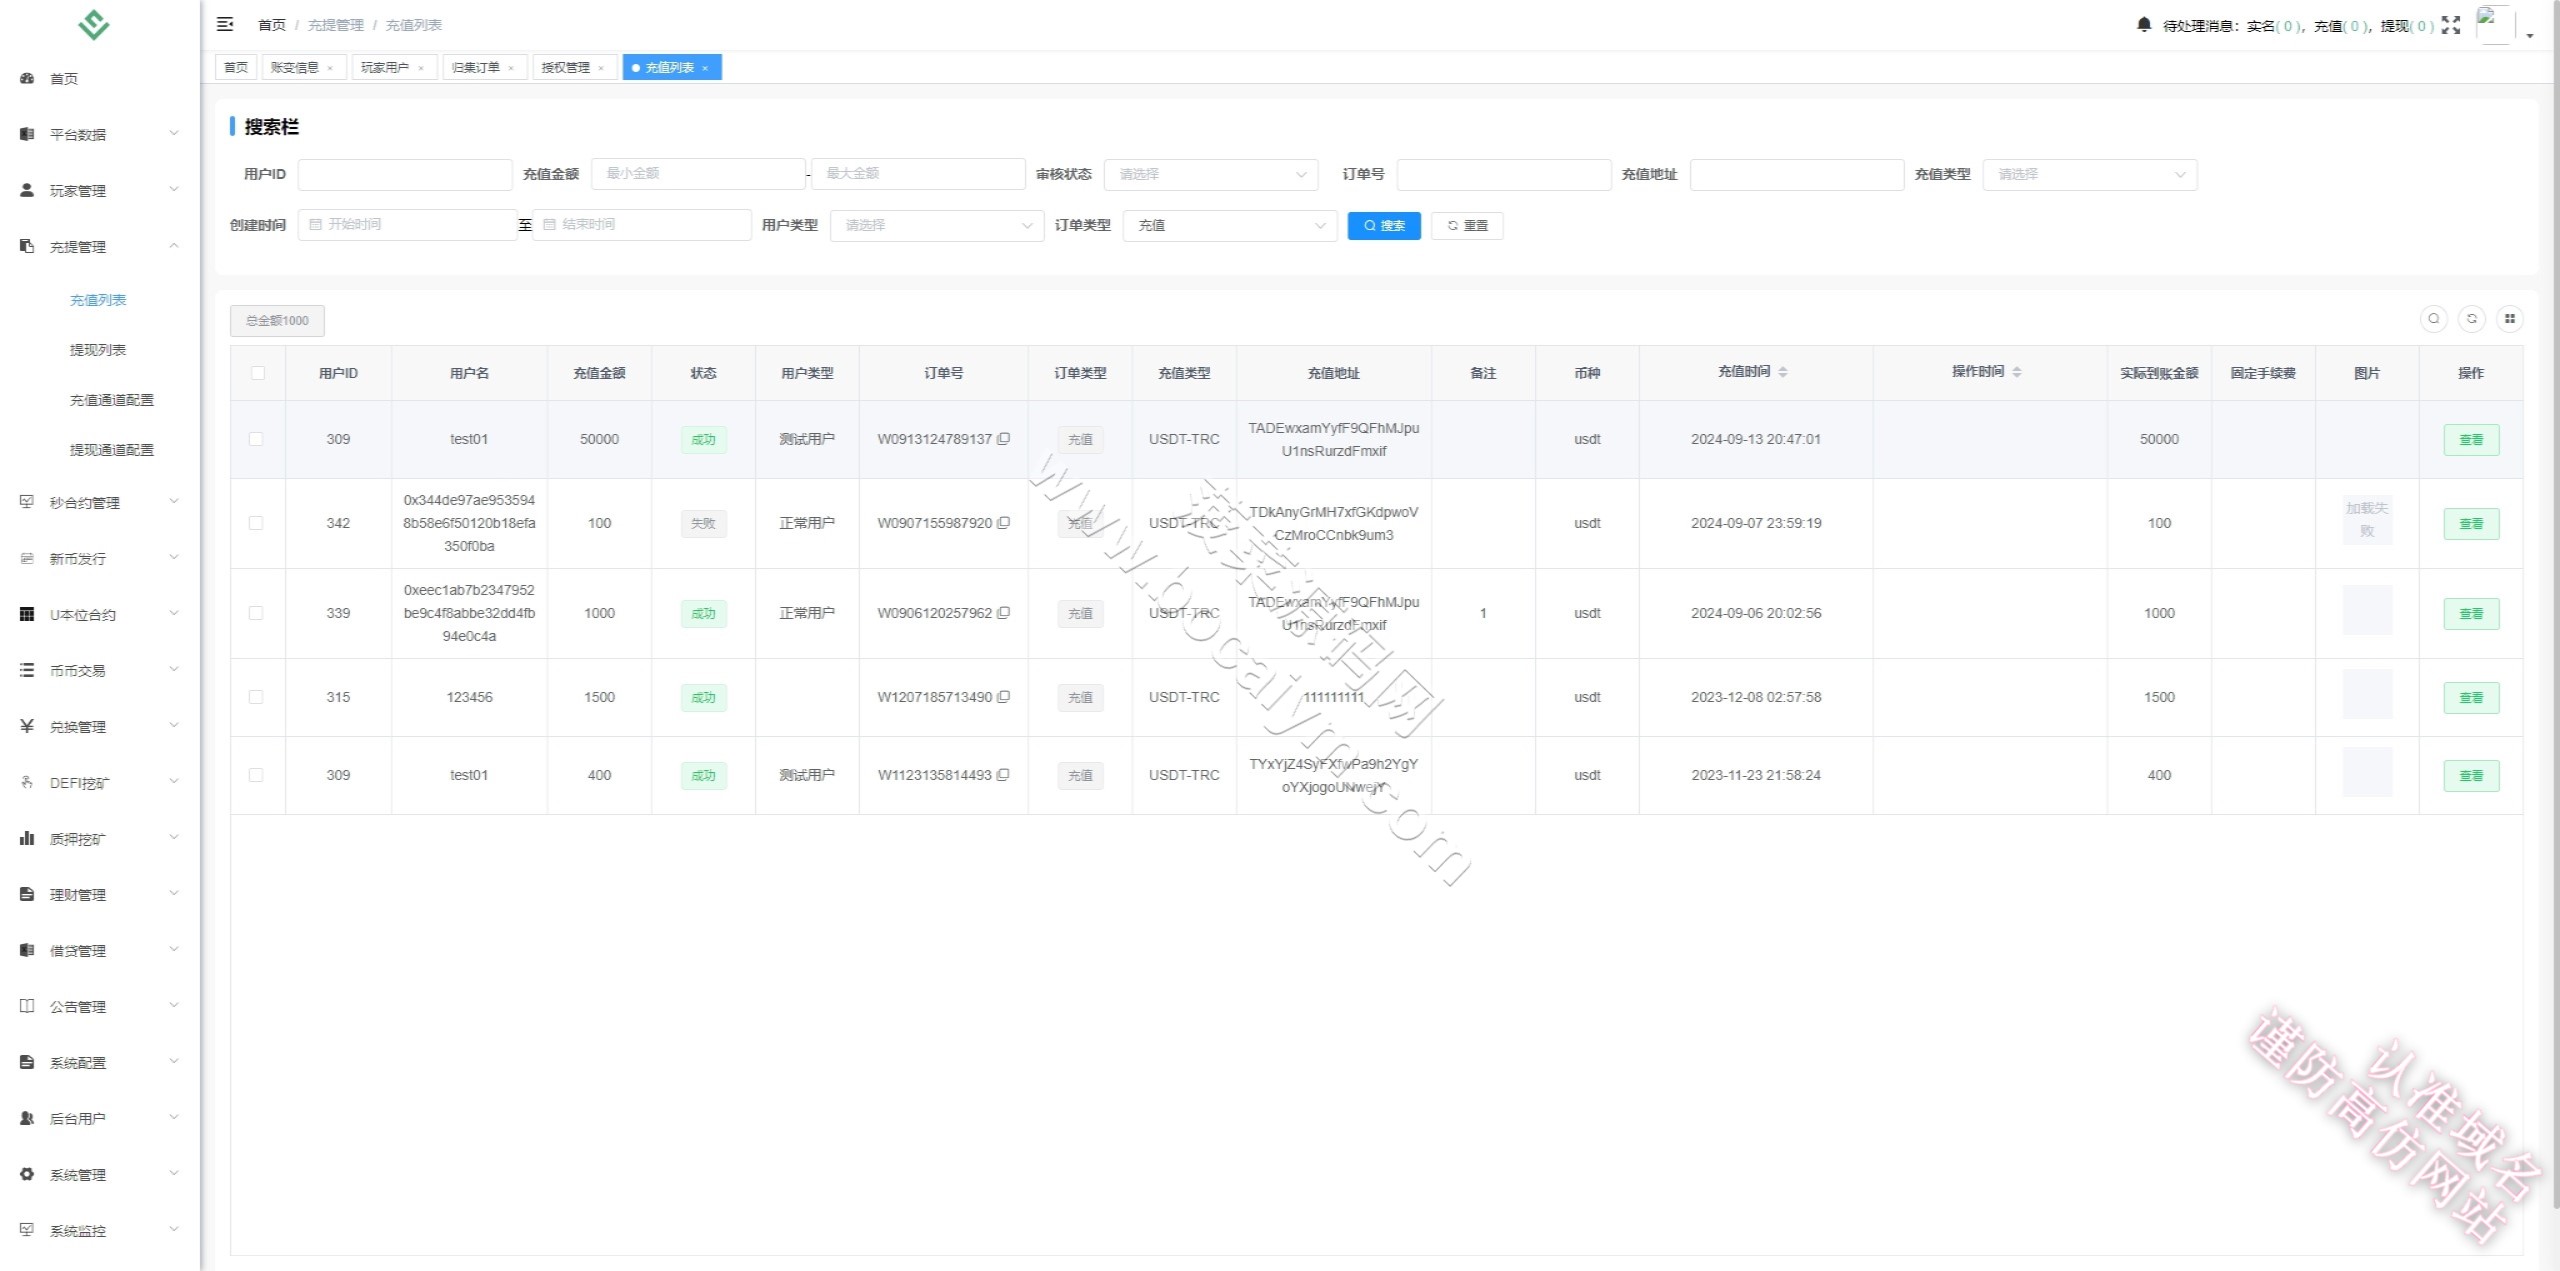Close the 授权管理 tab
This screenshot has height=1271, width=2560.
click(601, 68)
